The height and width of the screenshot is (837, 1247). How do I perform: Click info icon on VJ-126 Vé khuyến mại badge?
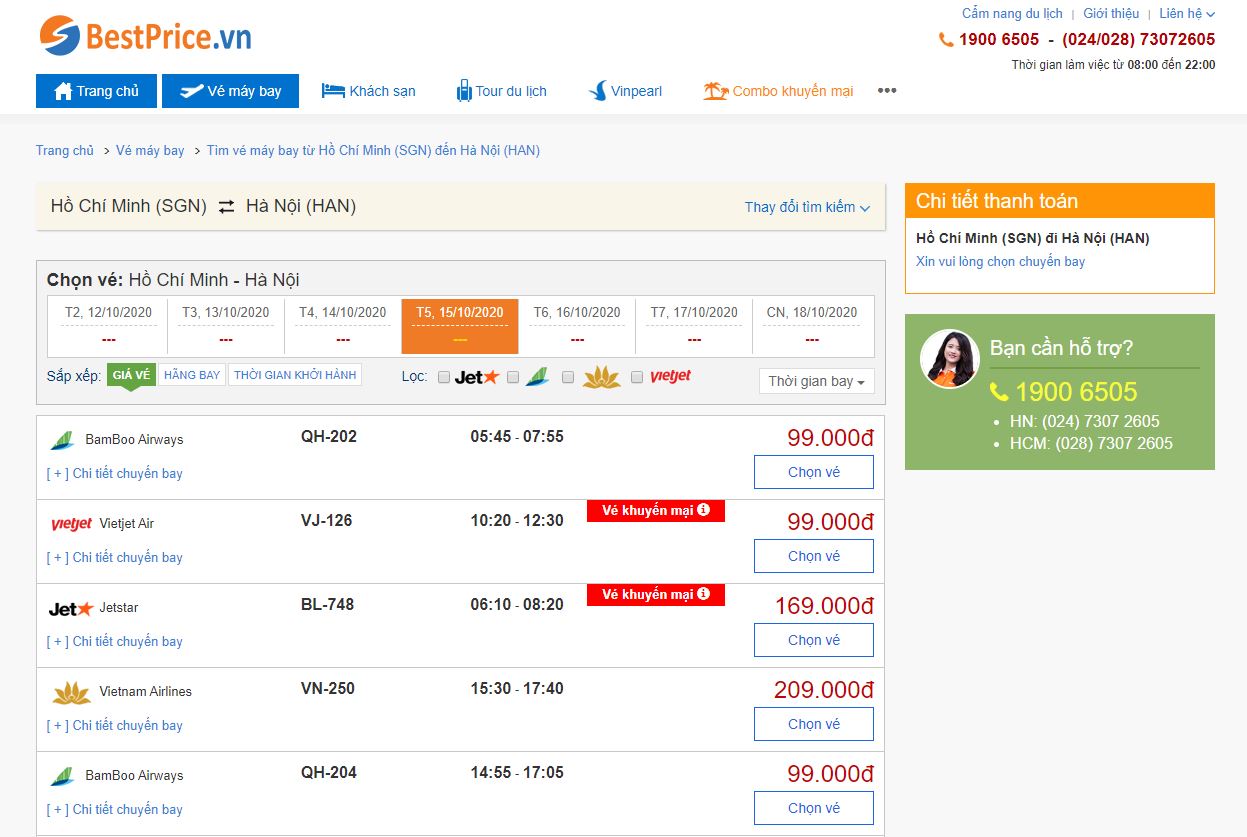(703, 510)
